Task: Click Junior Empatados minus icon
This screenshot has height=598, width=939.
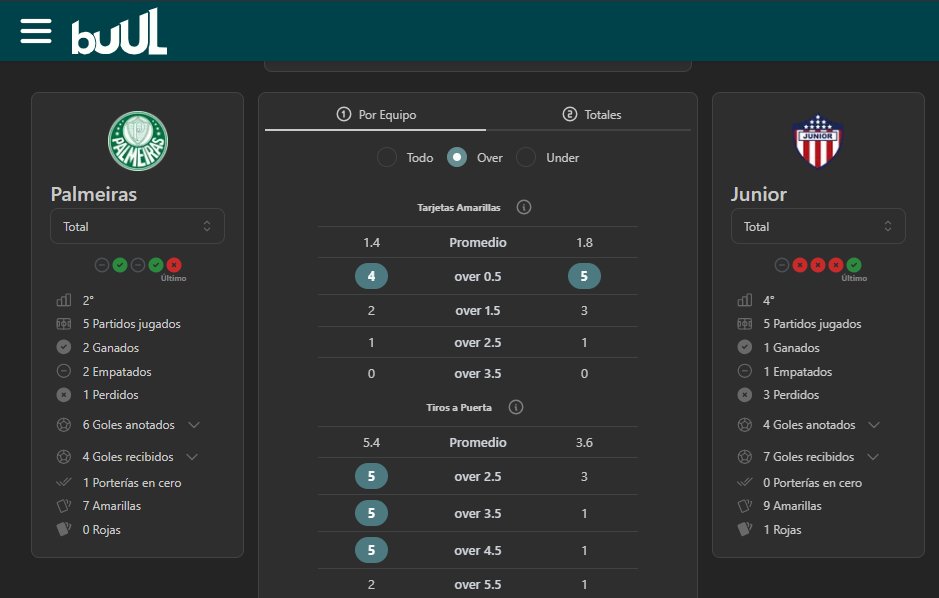Action: click(744, 371)
